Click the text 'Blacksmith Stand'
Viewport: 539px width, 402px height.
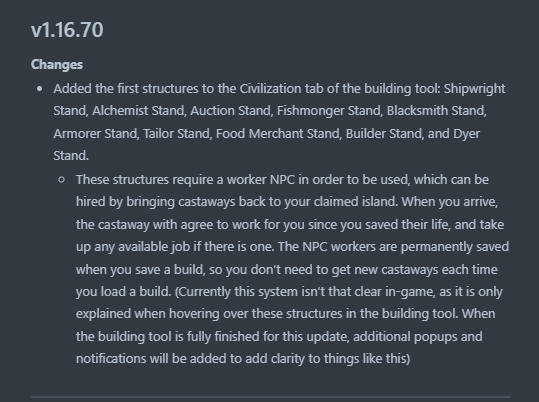(436, 111)
